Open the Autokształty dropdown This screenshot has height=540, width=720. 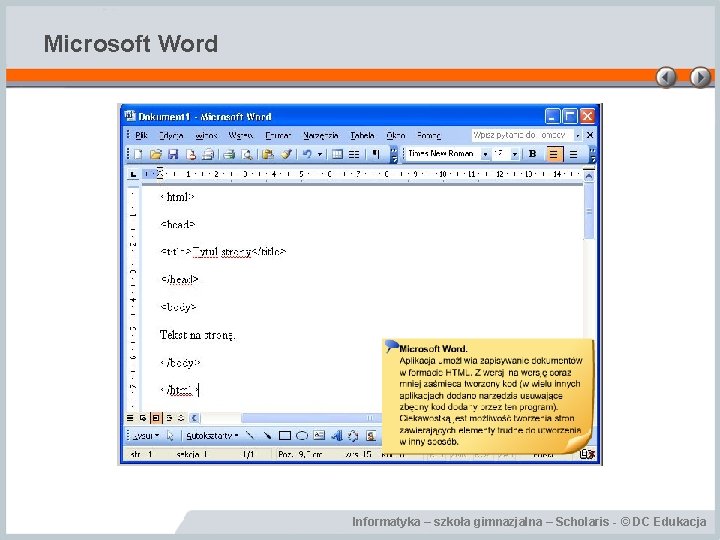point(212,435)
